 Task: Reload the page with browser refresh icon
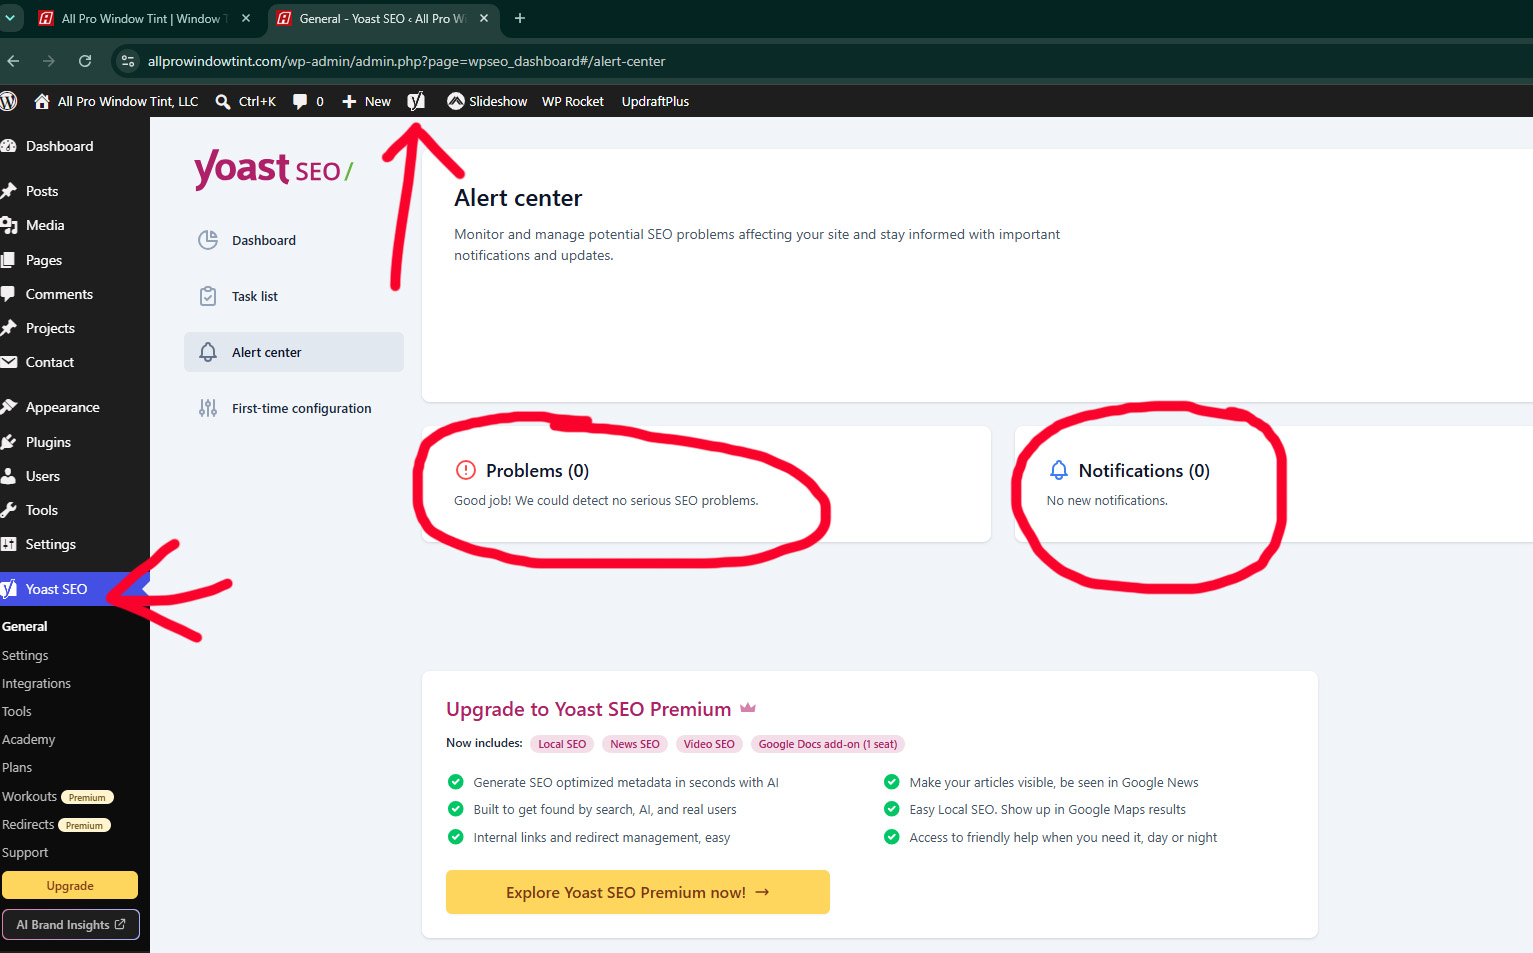coord(85,61)
